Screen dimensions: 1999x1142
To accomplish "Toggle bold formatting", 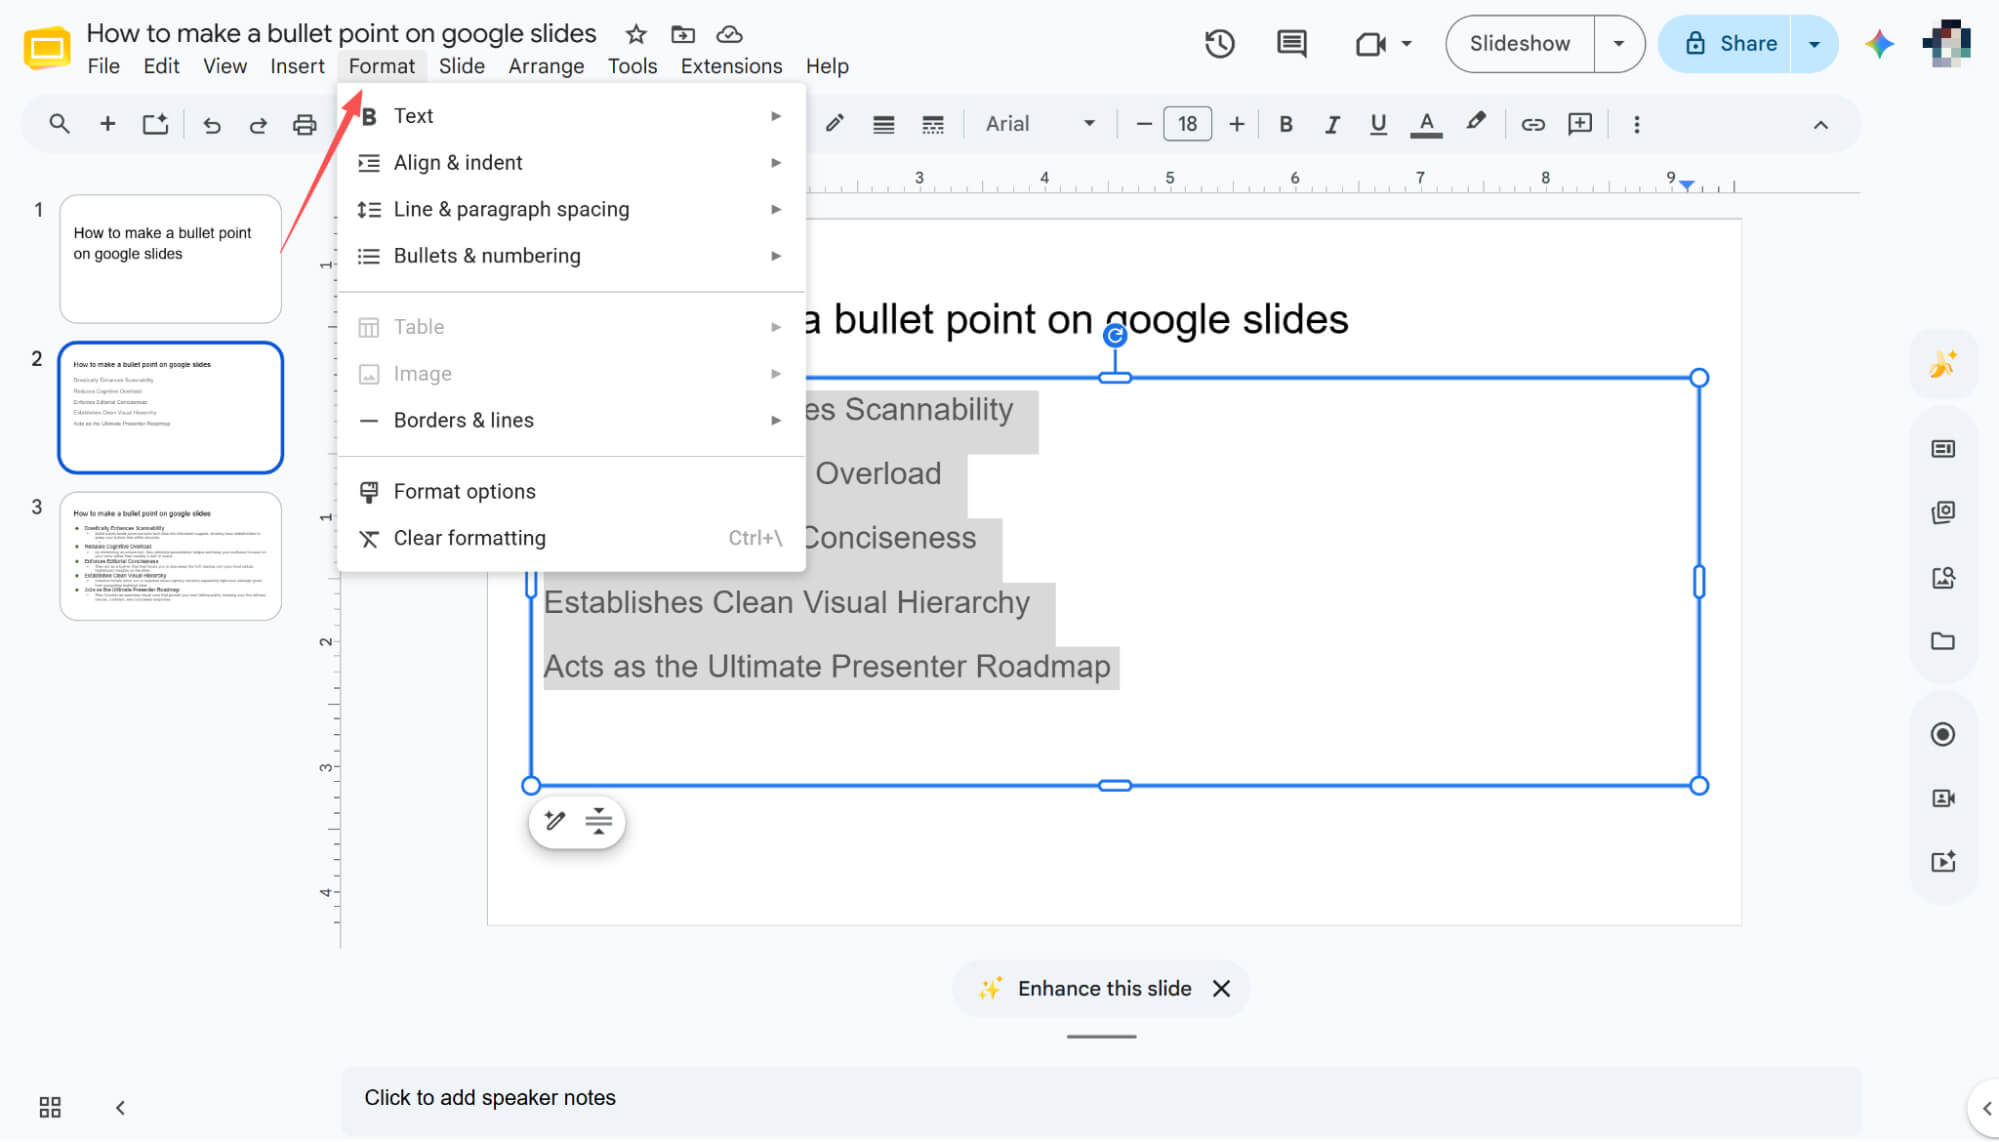I will (x=1286, y=124).
